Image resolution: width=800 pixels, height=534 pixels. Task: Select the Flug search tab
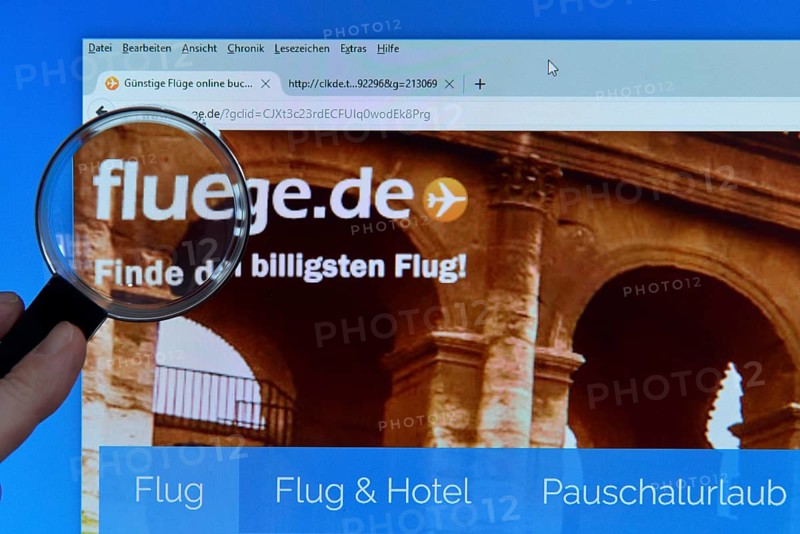tap(169, 491)
